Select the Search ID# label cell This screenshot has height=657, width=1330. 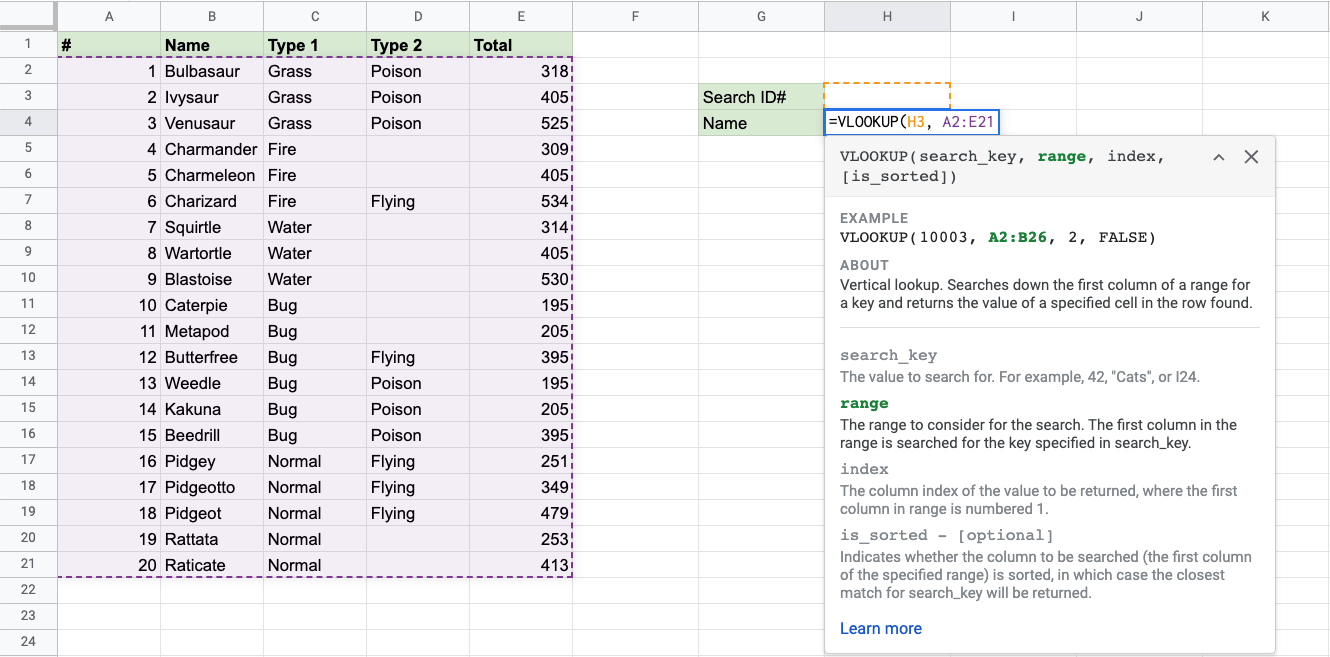pos(761,97)
